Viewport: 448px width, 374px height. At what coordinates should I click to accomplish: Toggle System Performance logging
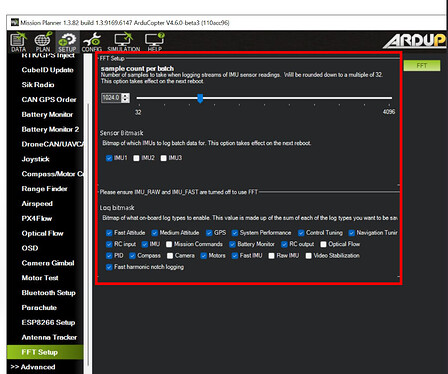(235, 233)
